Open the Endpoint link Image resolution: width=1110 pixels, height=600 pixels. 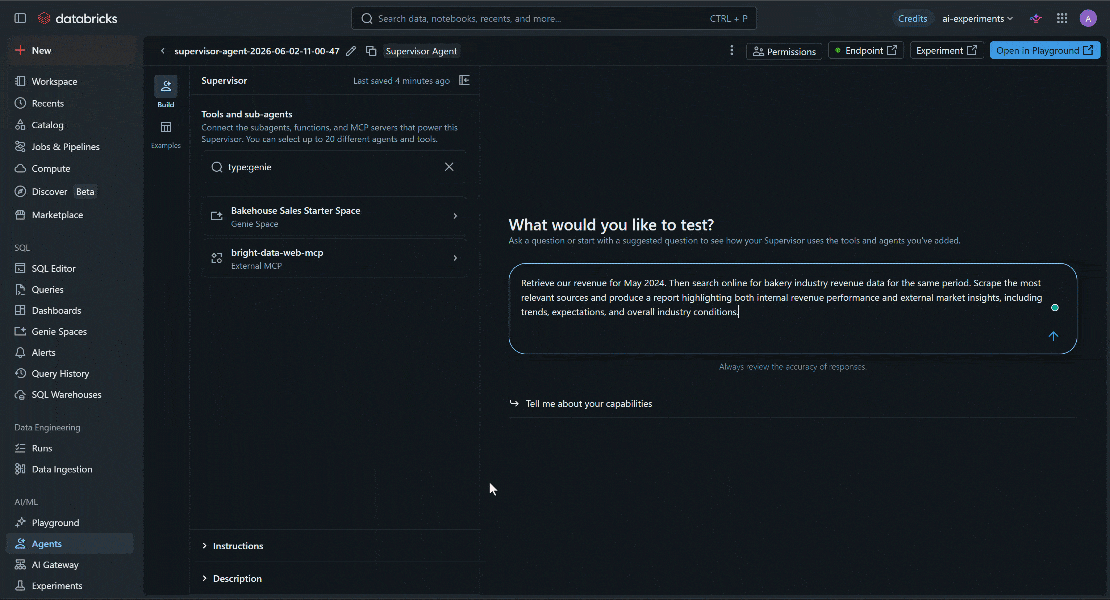click(866, 51)
